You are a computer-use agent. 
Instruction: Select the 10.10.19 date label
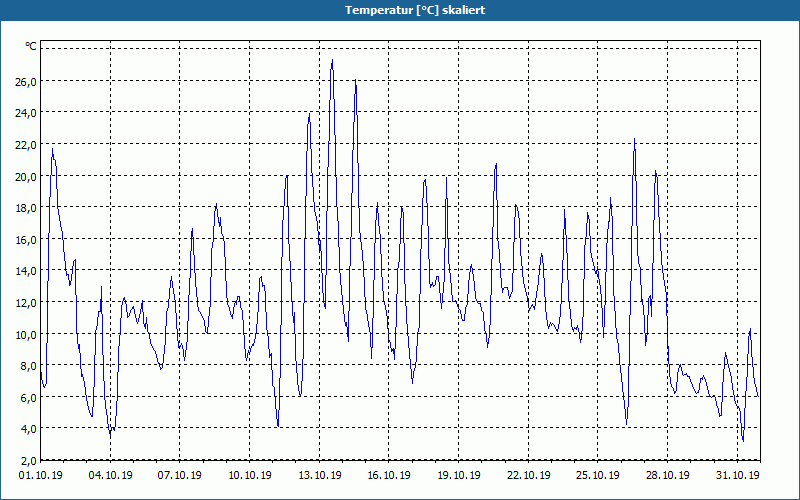pos(249,475)
